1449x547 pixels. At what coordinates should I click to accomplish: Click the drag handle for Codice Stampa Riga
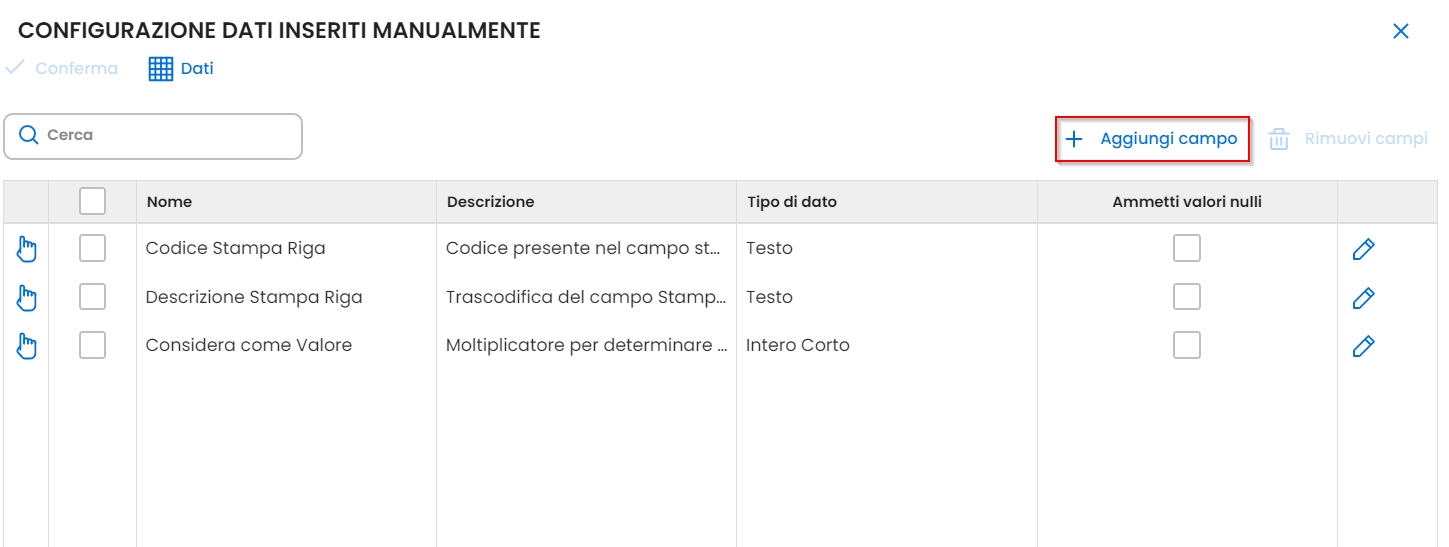(x=27, y=249)
